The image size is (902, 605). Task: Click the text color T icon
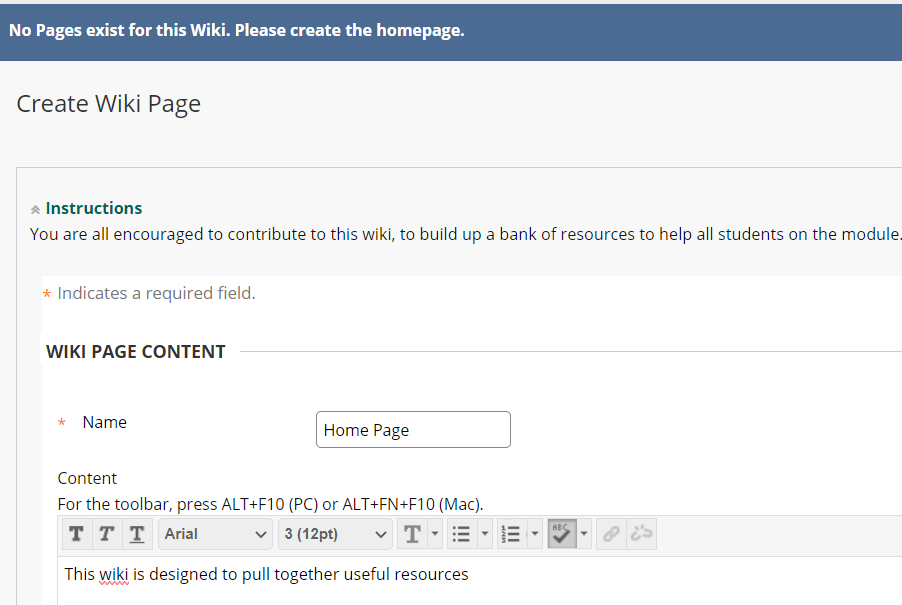click(x=412, y=534)
